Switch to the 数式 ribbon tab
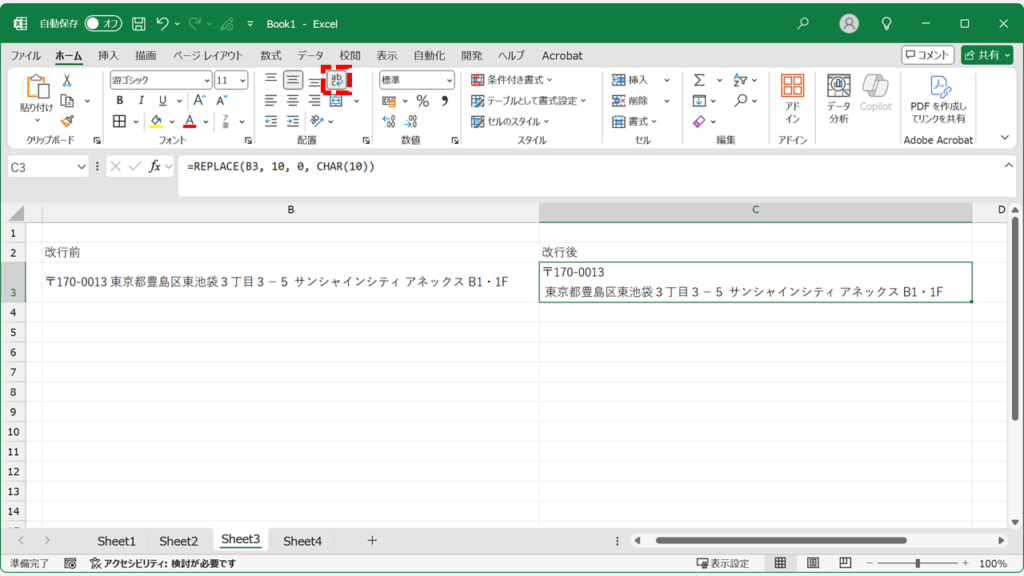Image resolution: width=1024 pixels, height=576 pixels. (270, 56)
